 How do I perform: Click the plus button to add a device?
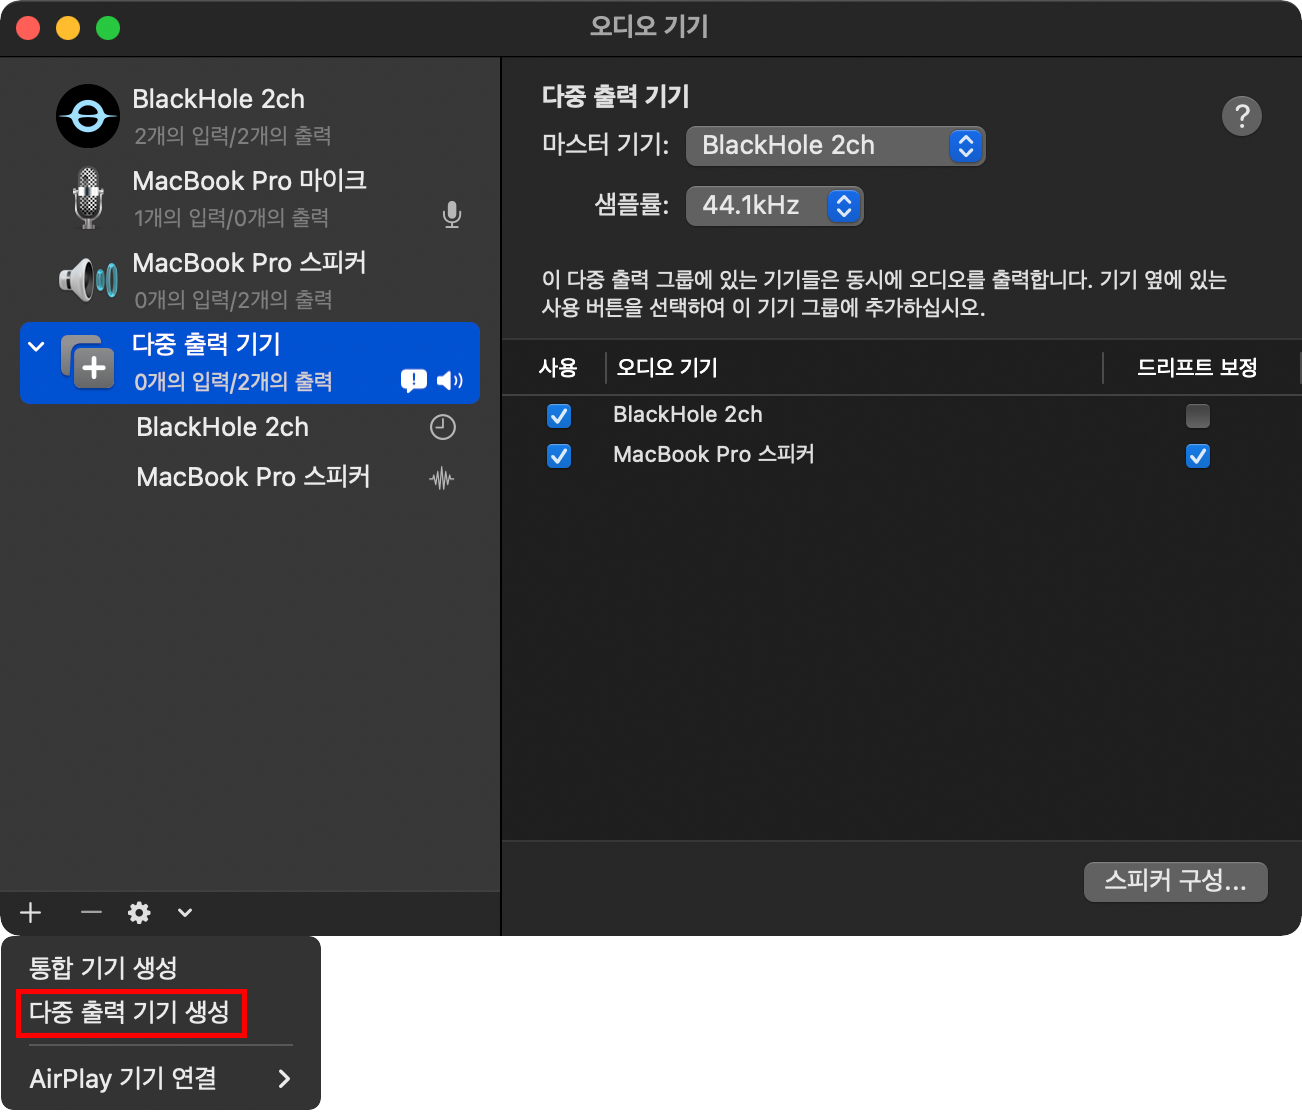[31, 912]
